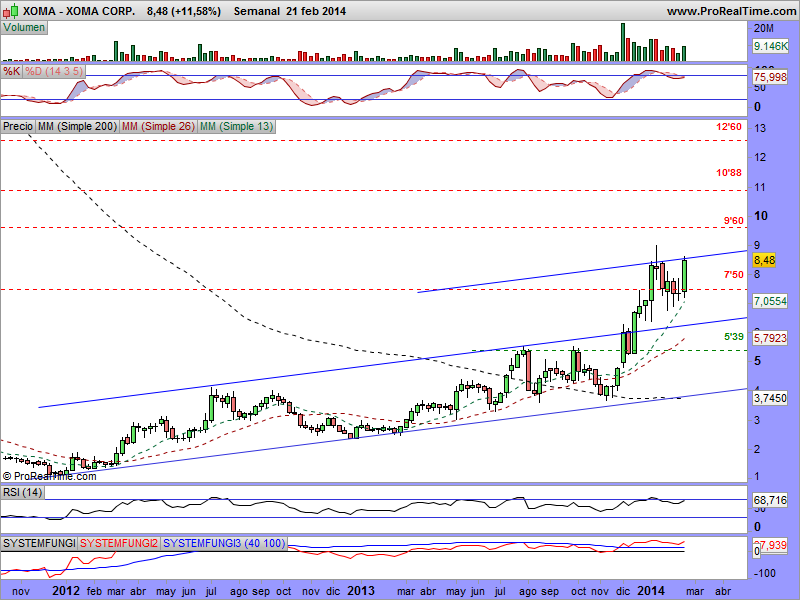Viewport: 800px width, 600px height.
Task: Click the stochastic value tag 75,998
Action: [770, 77]
